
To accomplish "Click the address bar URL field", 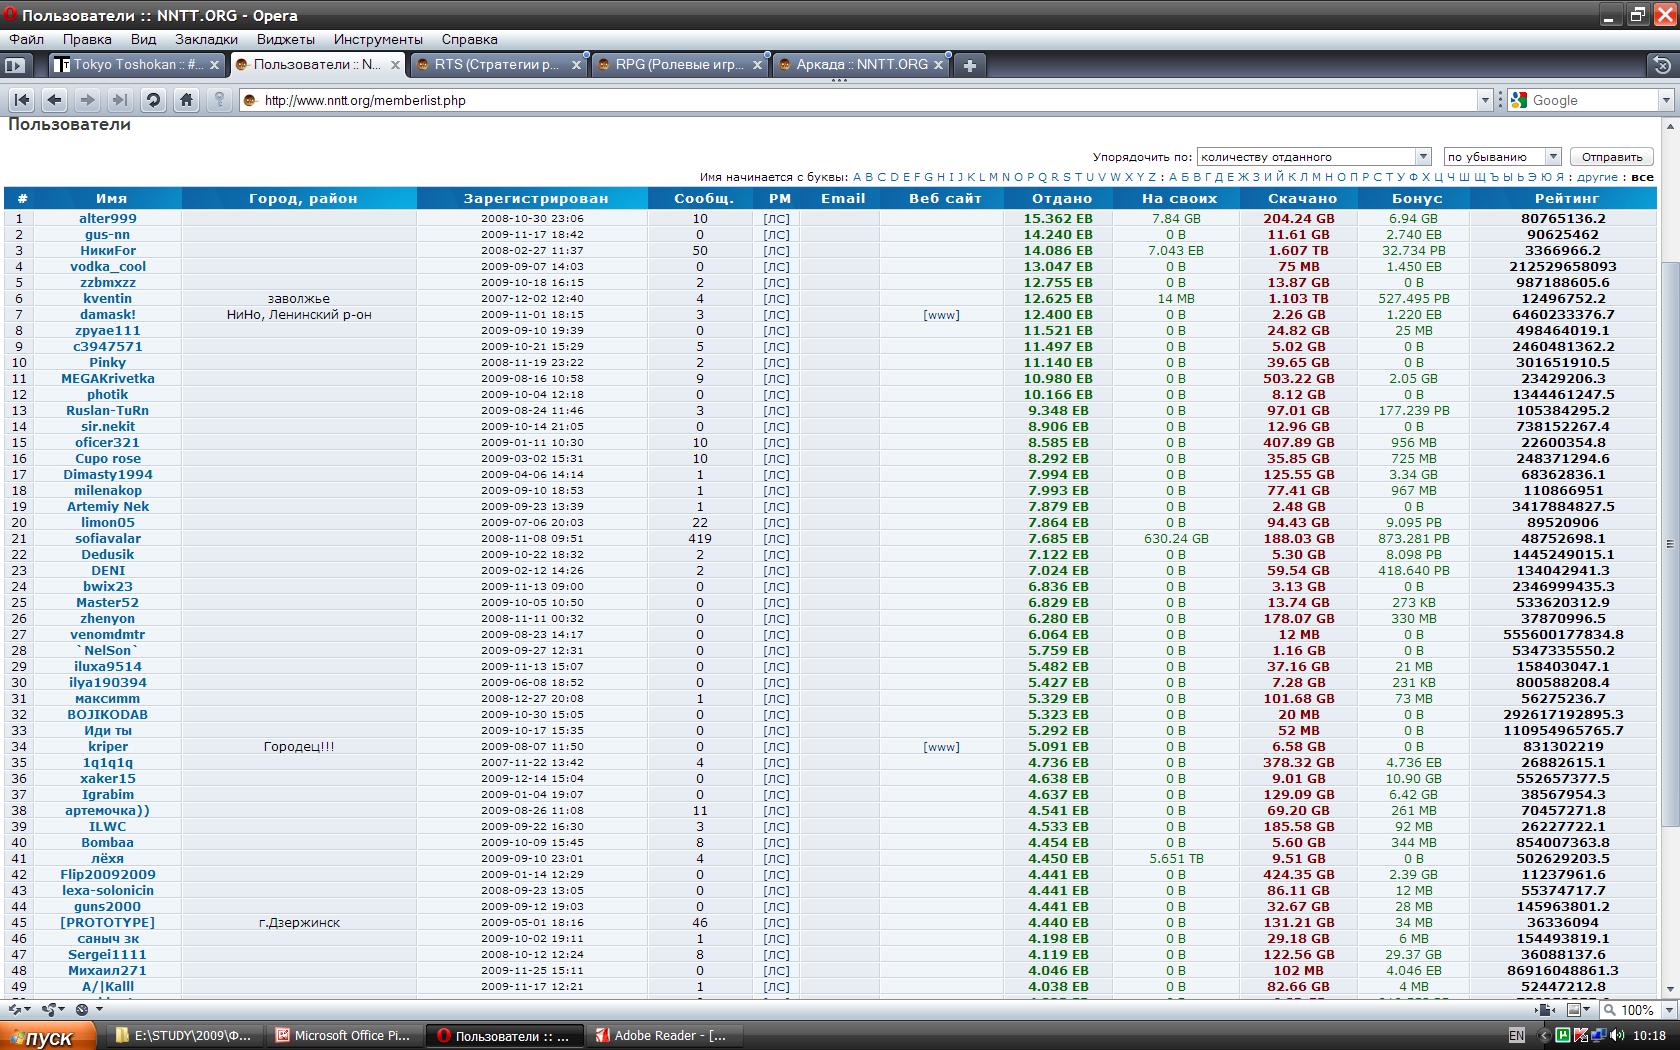I will pyautogui.click(x=868, y=100).
